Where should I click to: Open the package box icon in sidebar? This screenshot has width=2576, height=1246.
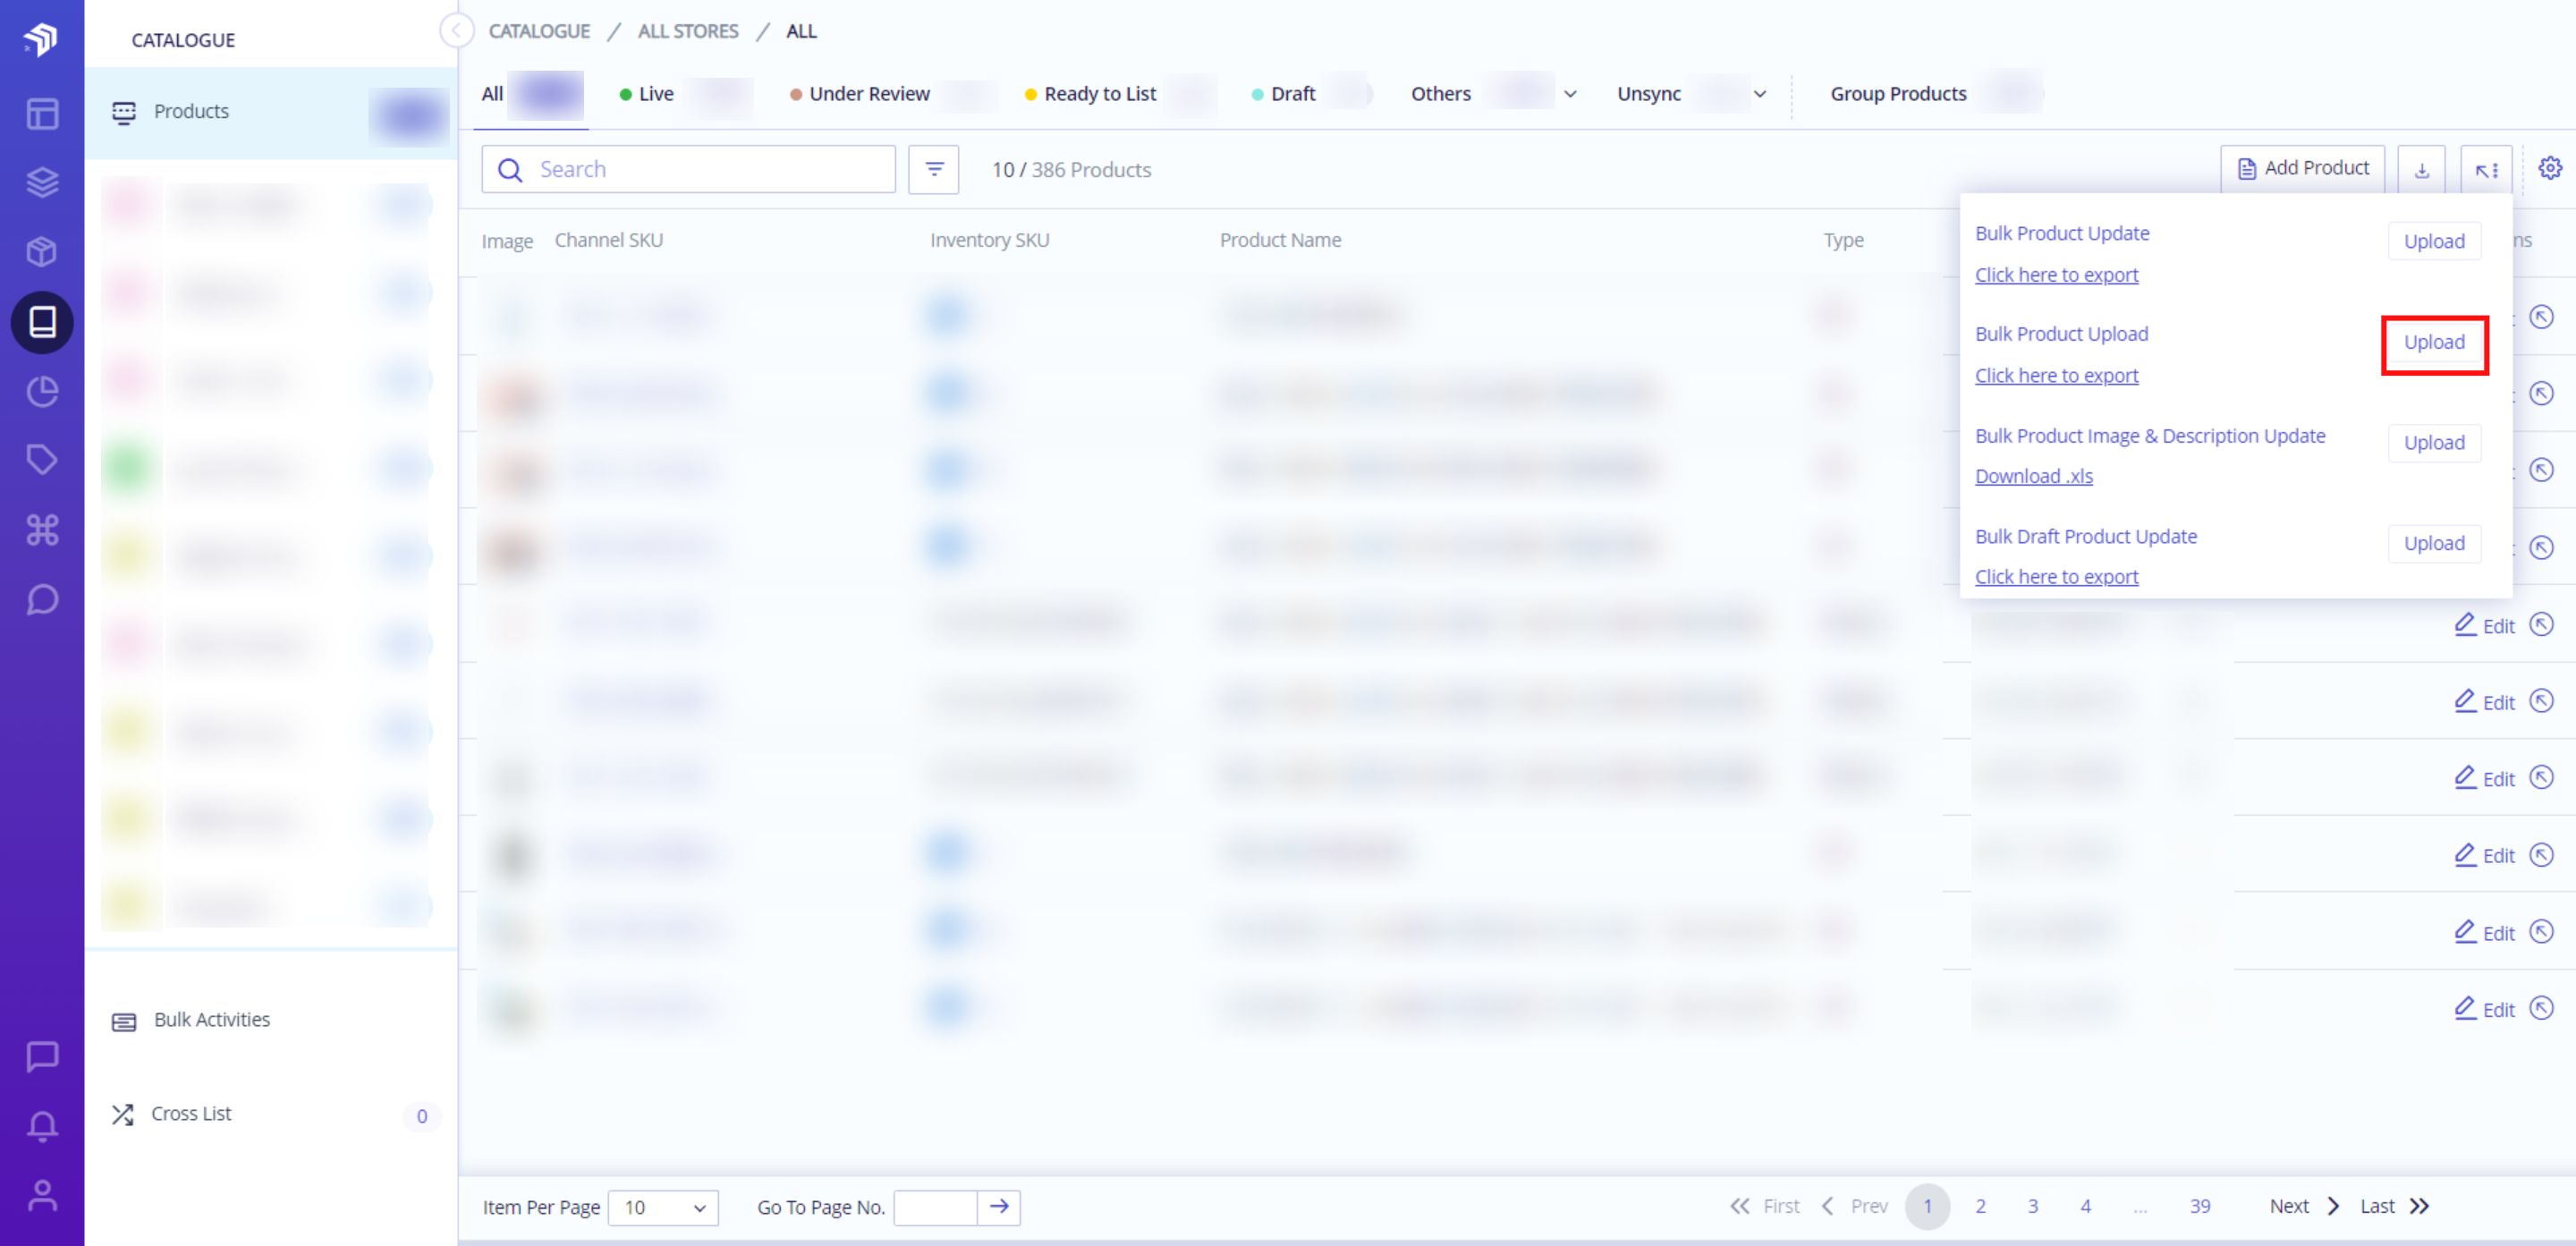click(x=42, y=252)
